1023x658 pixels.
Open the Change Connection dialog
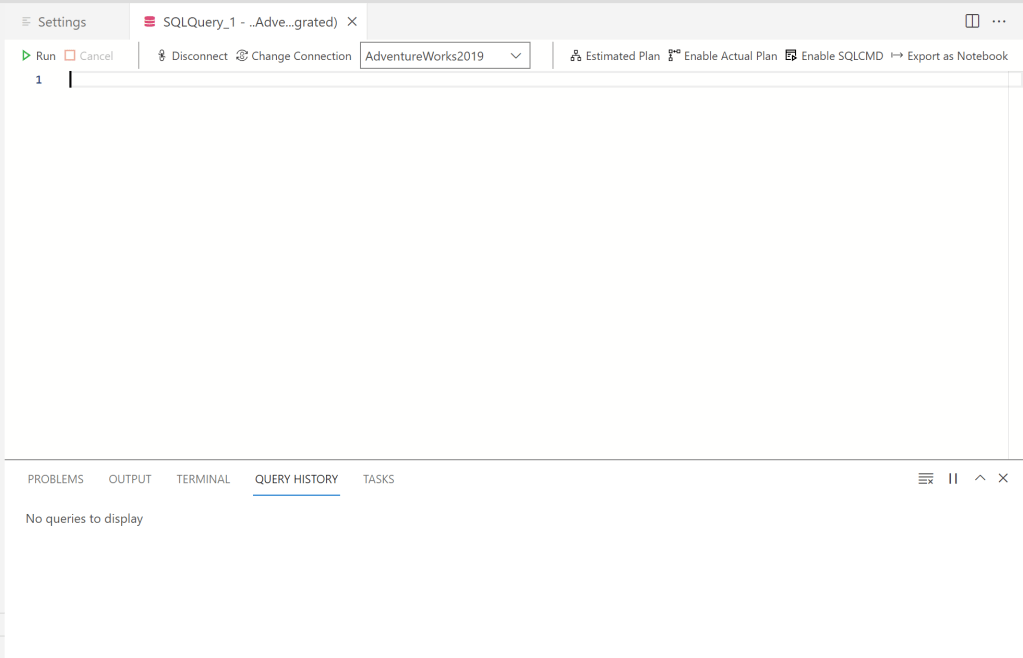tap(294, 56)
